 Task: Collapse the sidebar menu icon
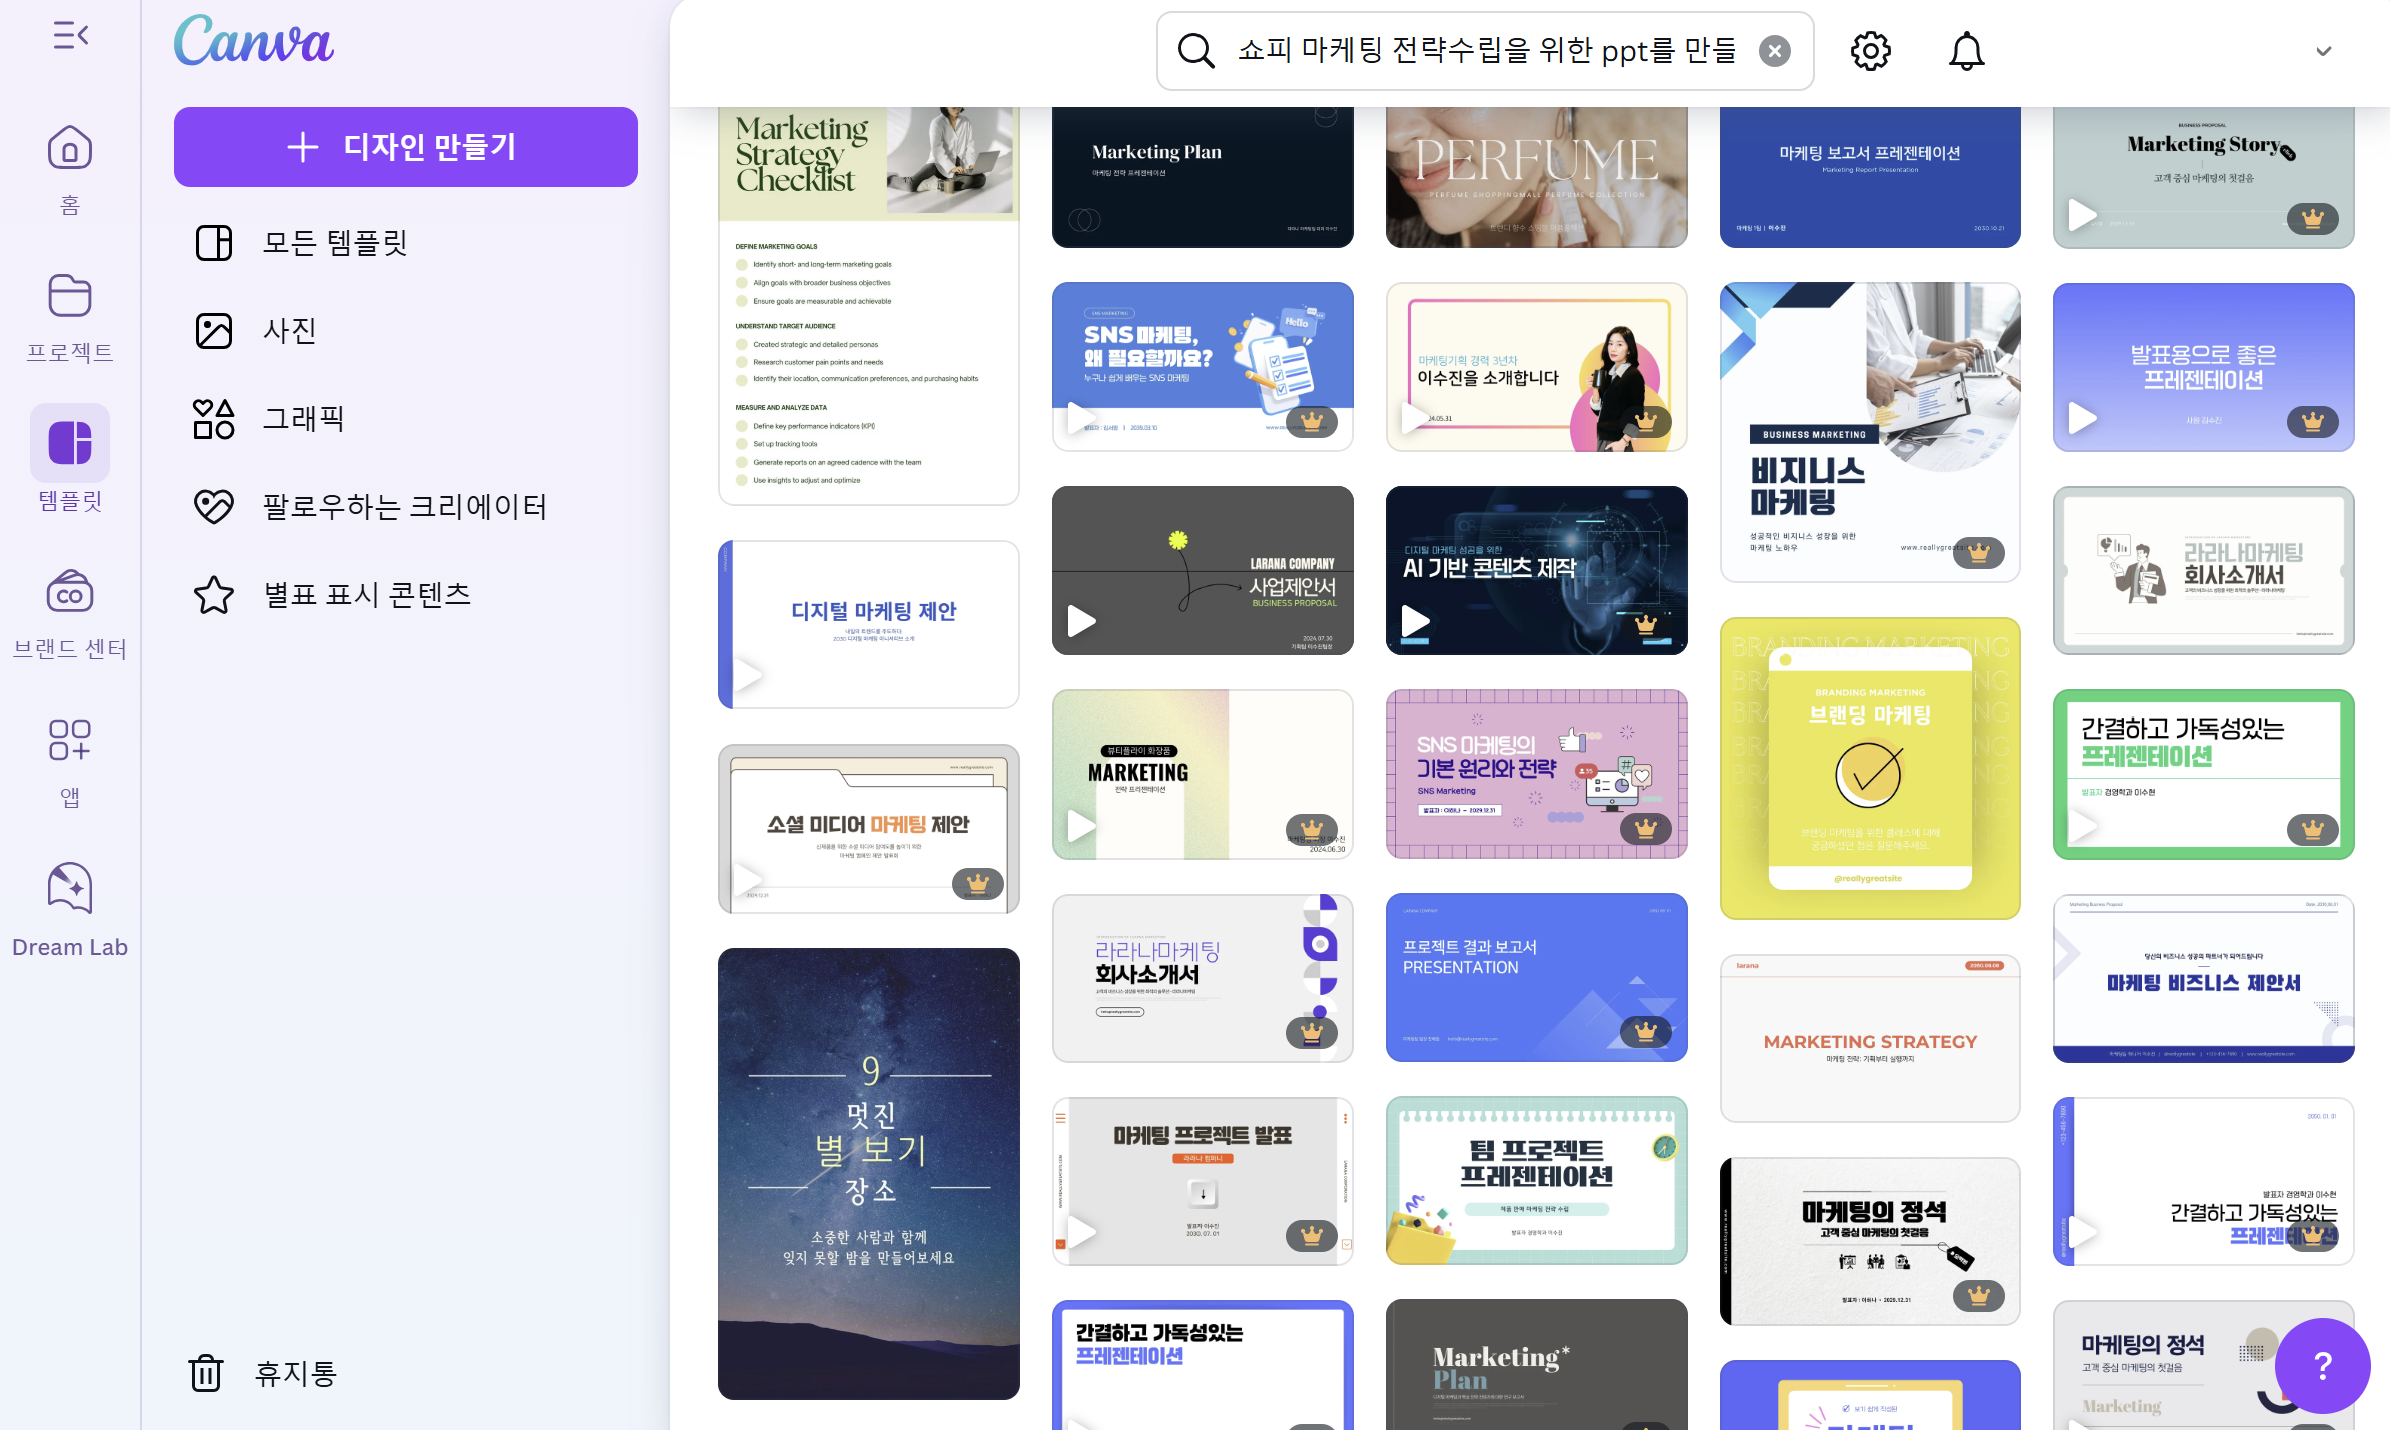(70, 36)
